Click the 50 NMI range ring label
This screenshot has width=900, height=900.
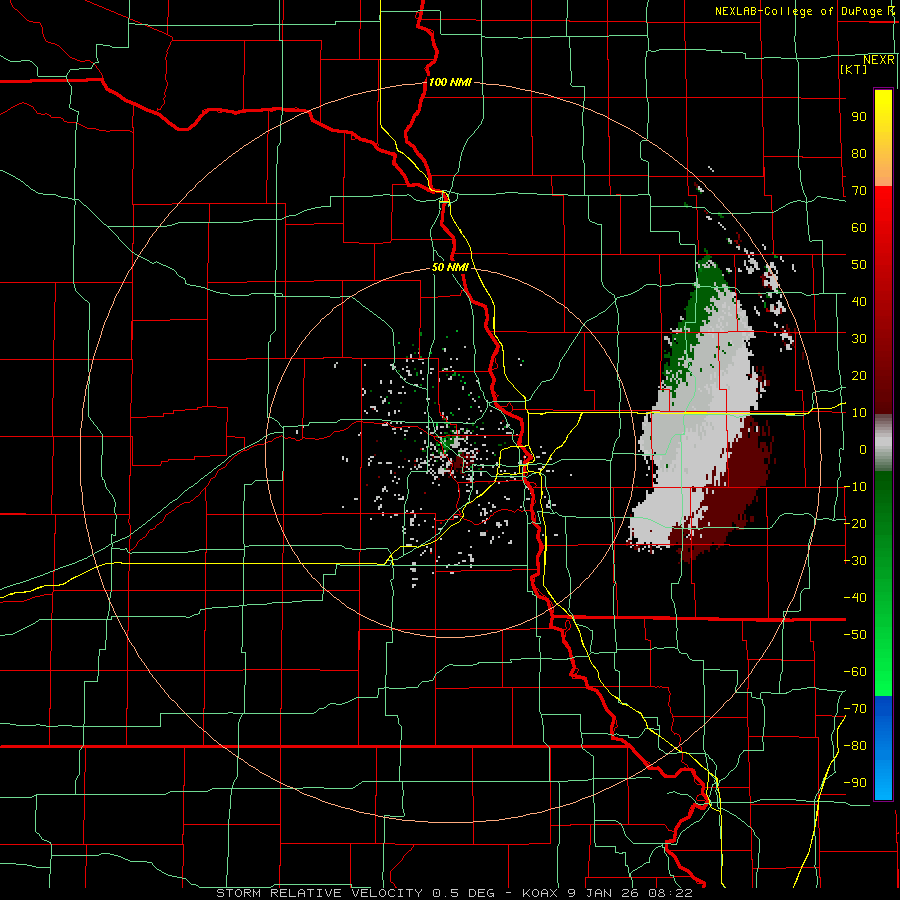tap(450, 267)
